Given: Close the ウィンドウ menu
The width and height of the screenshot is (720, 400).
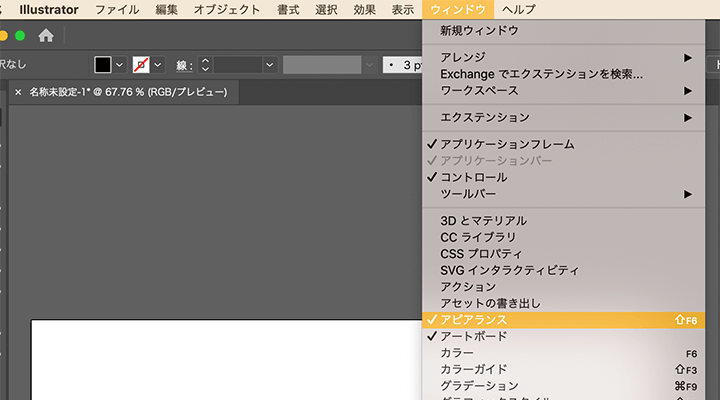Looking at the screenshot, I should point(458,9).
